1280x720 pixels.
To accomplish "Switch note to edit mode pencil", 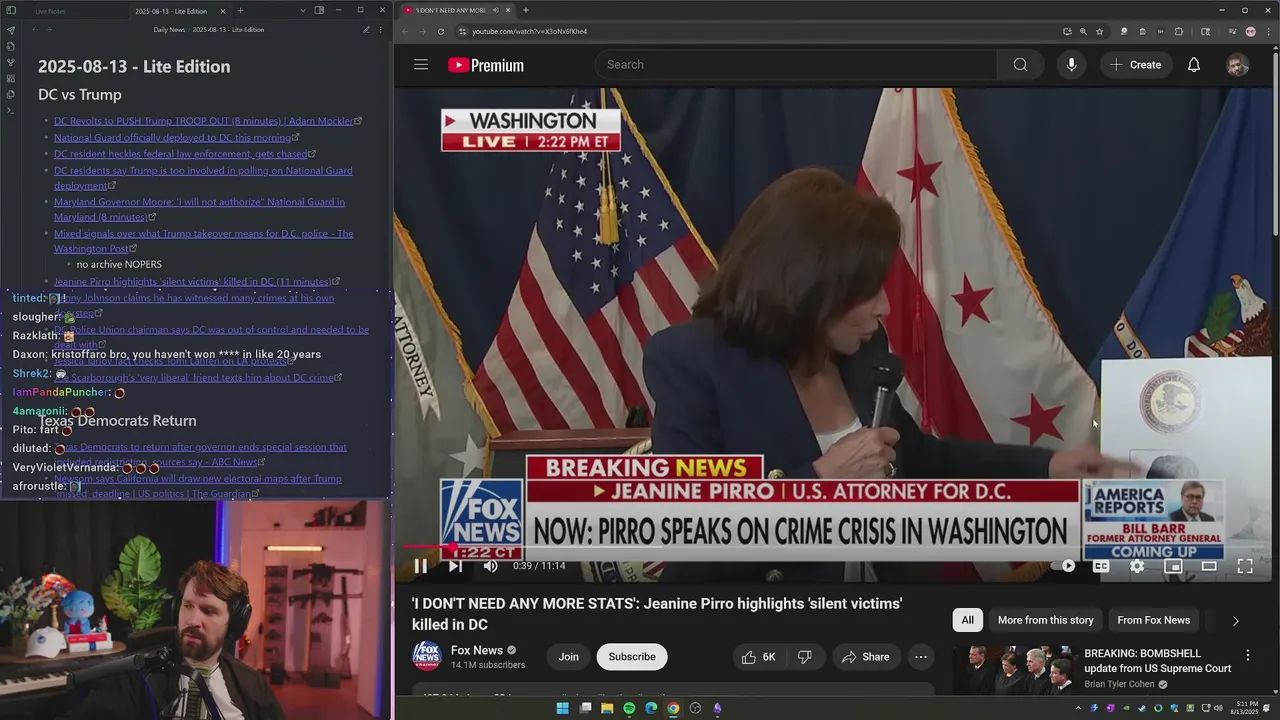I will coord(366,30).
